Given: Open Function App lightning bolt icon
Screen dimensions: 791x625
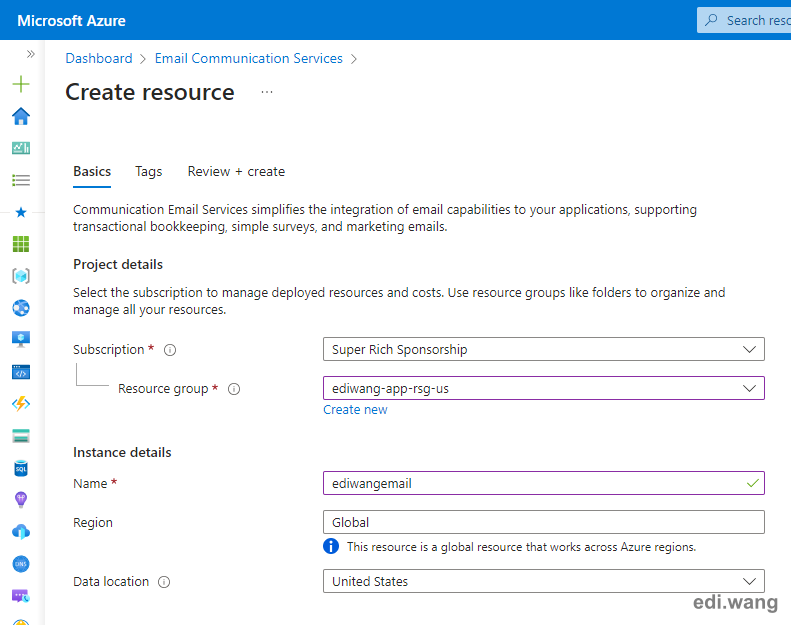Looking at the screenshot, I should (x=21, y=404).
